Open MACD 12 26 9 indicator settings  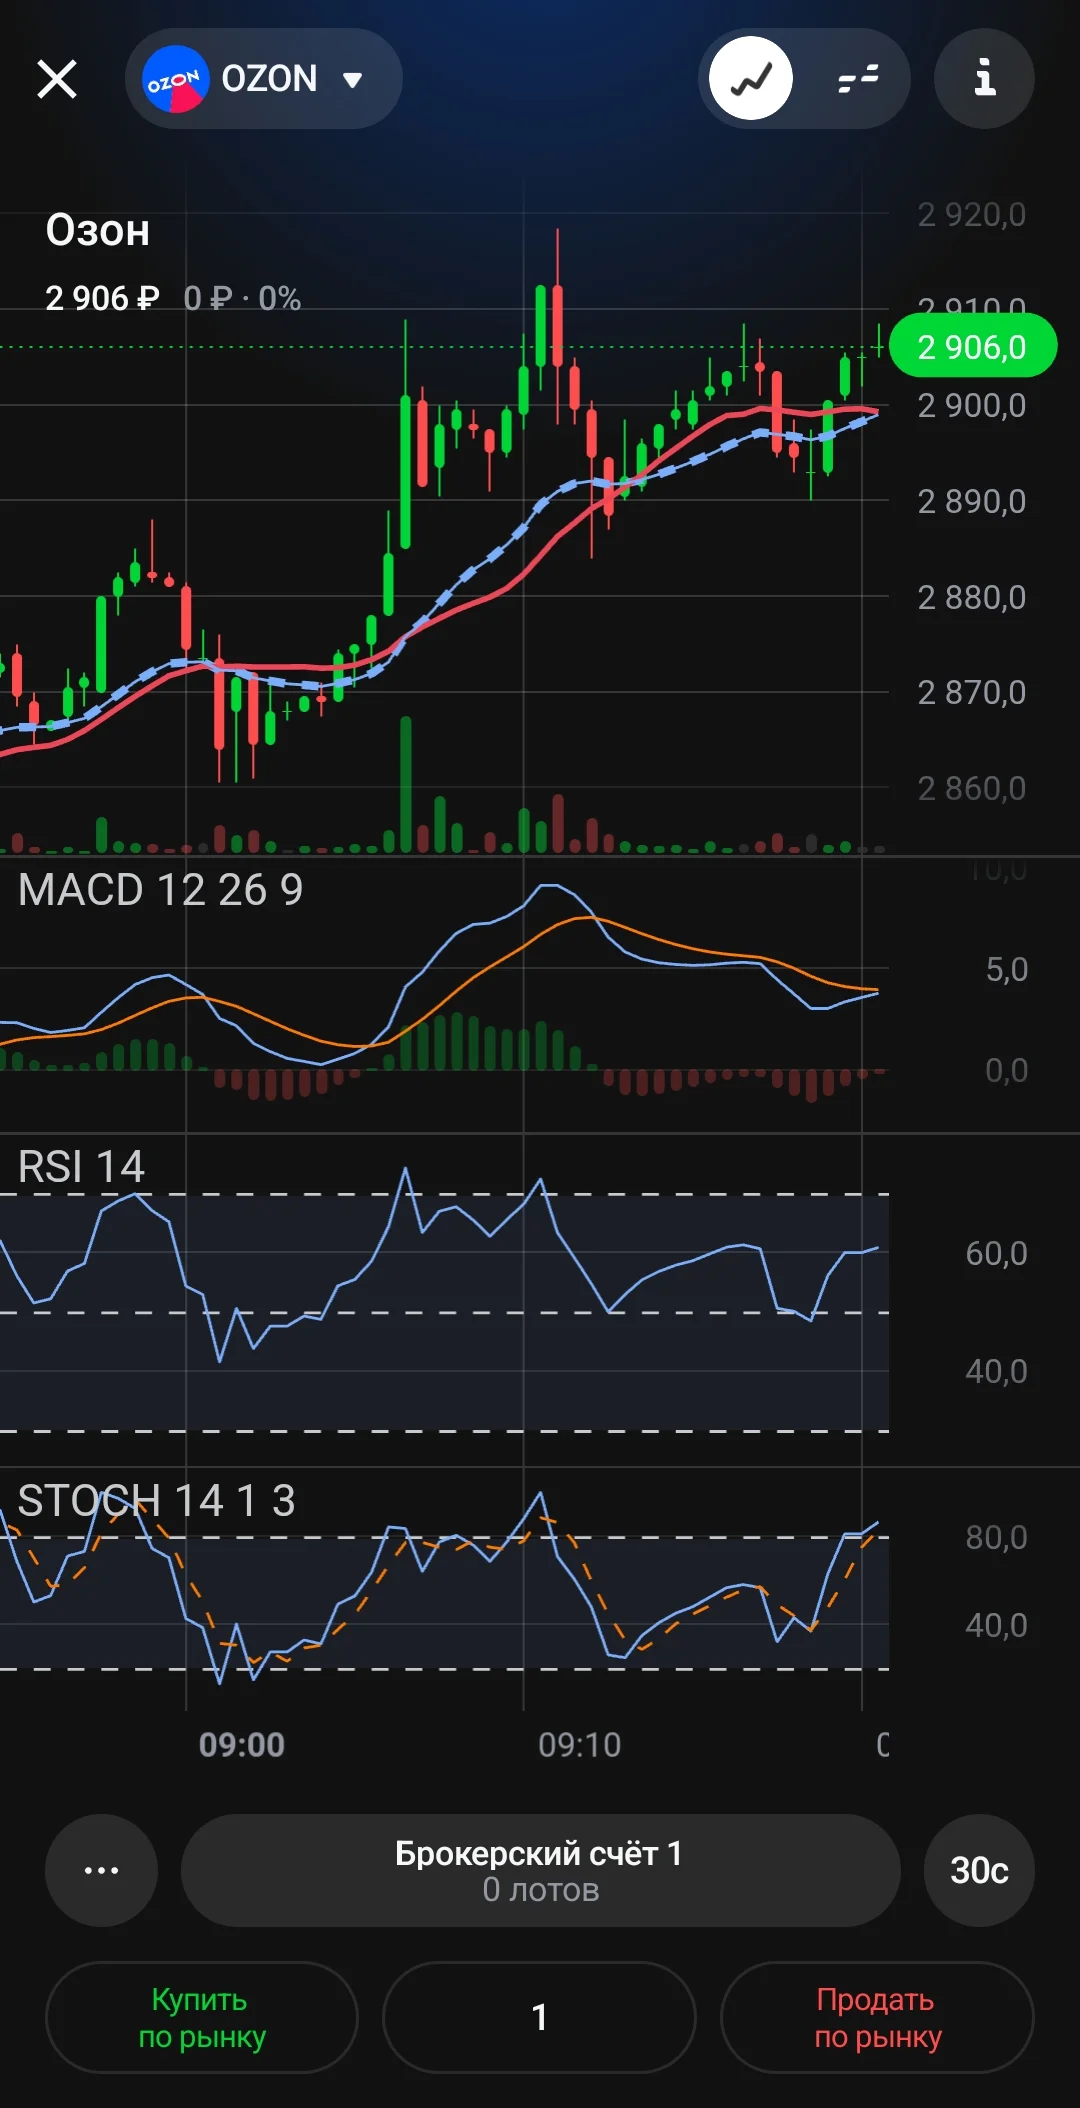click(160, 890)
